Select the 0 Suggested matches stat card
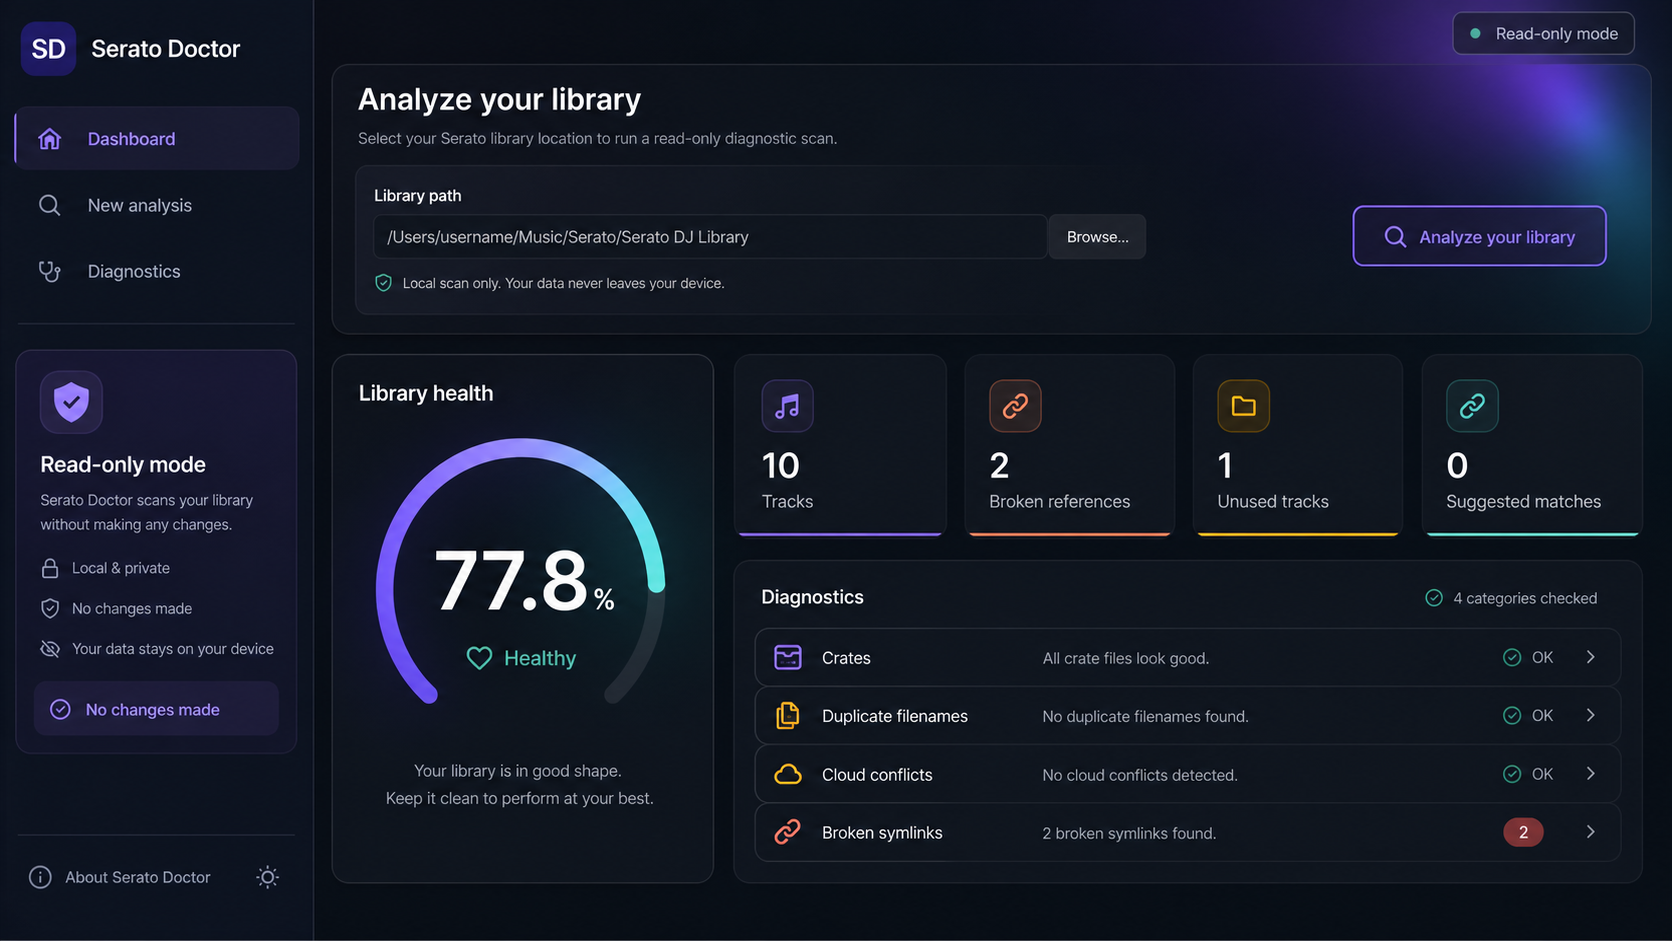This screenshot has width=1672, height=941. [1532, 446]
